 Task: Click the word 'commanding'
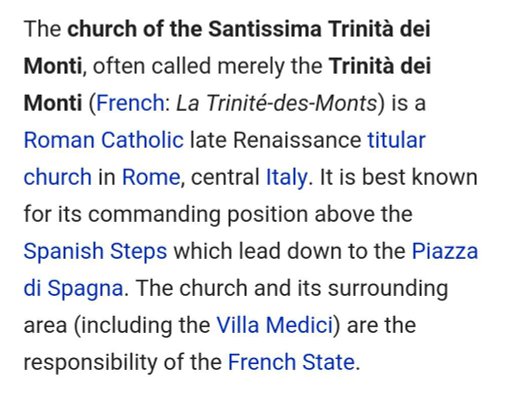154,214
